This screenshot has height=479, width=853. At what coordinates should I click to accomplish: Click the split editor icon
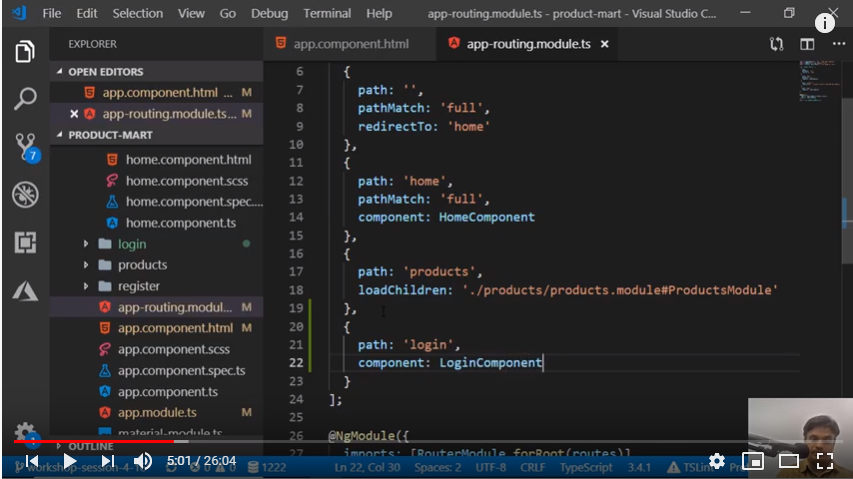[807, 44]
